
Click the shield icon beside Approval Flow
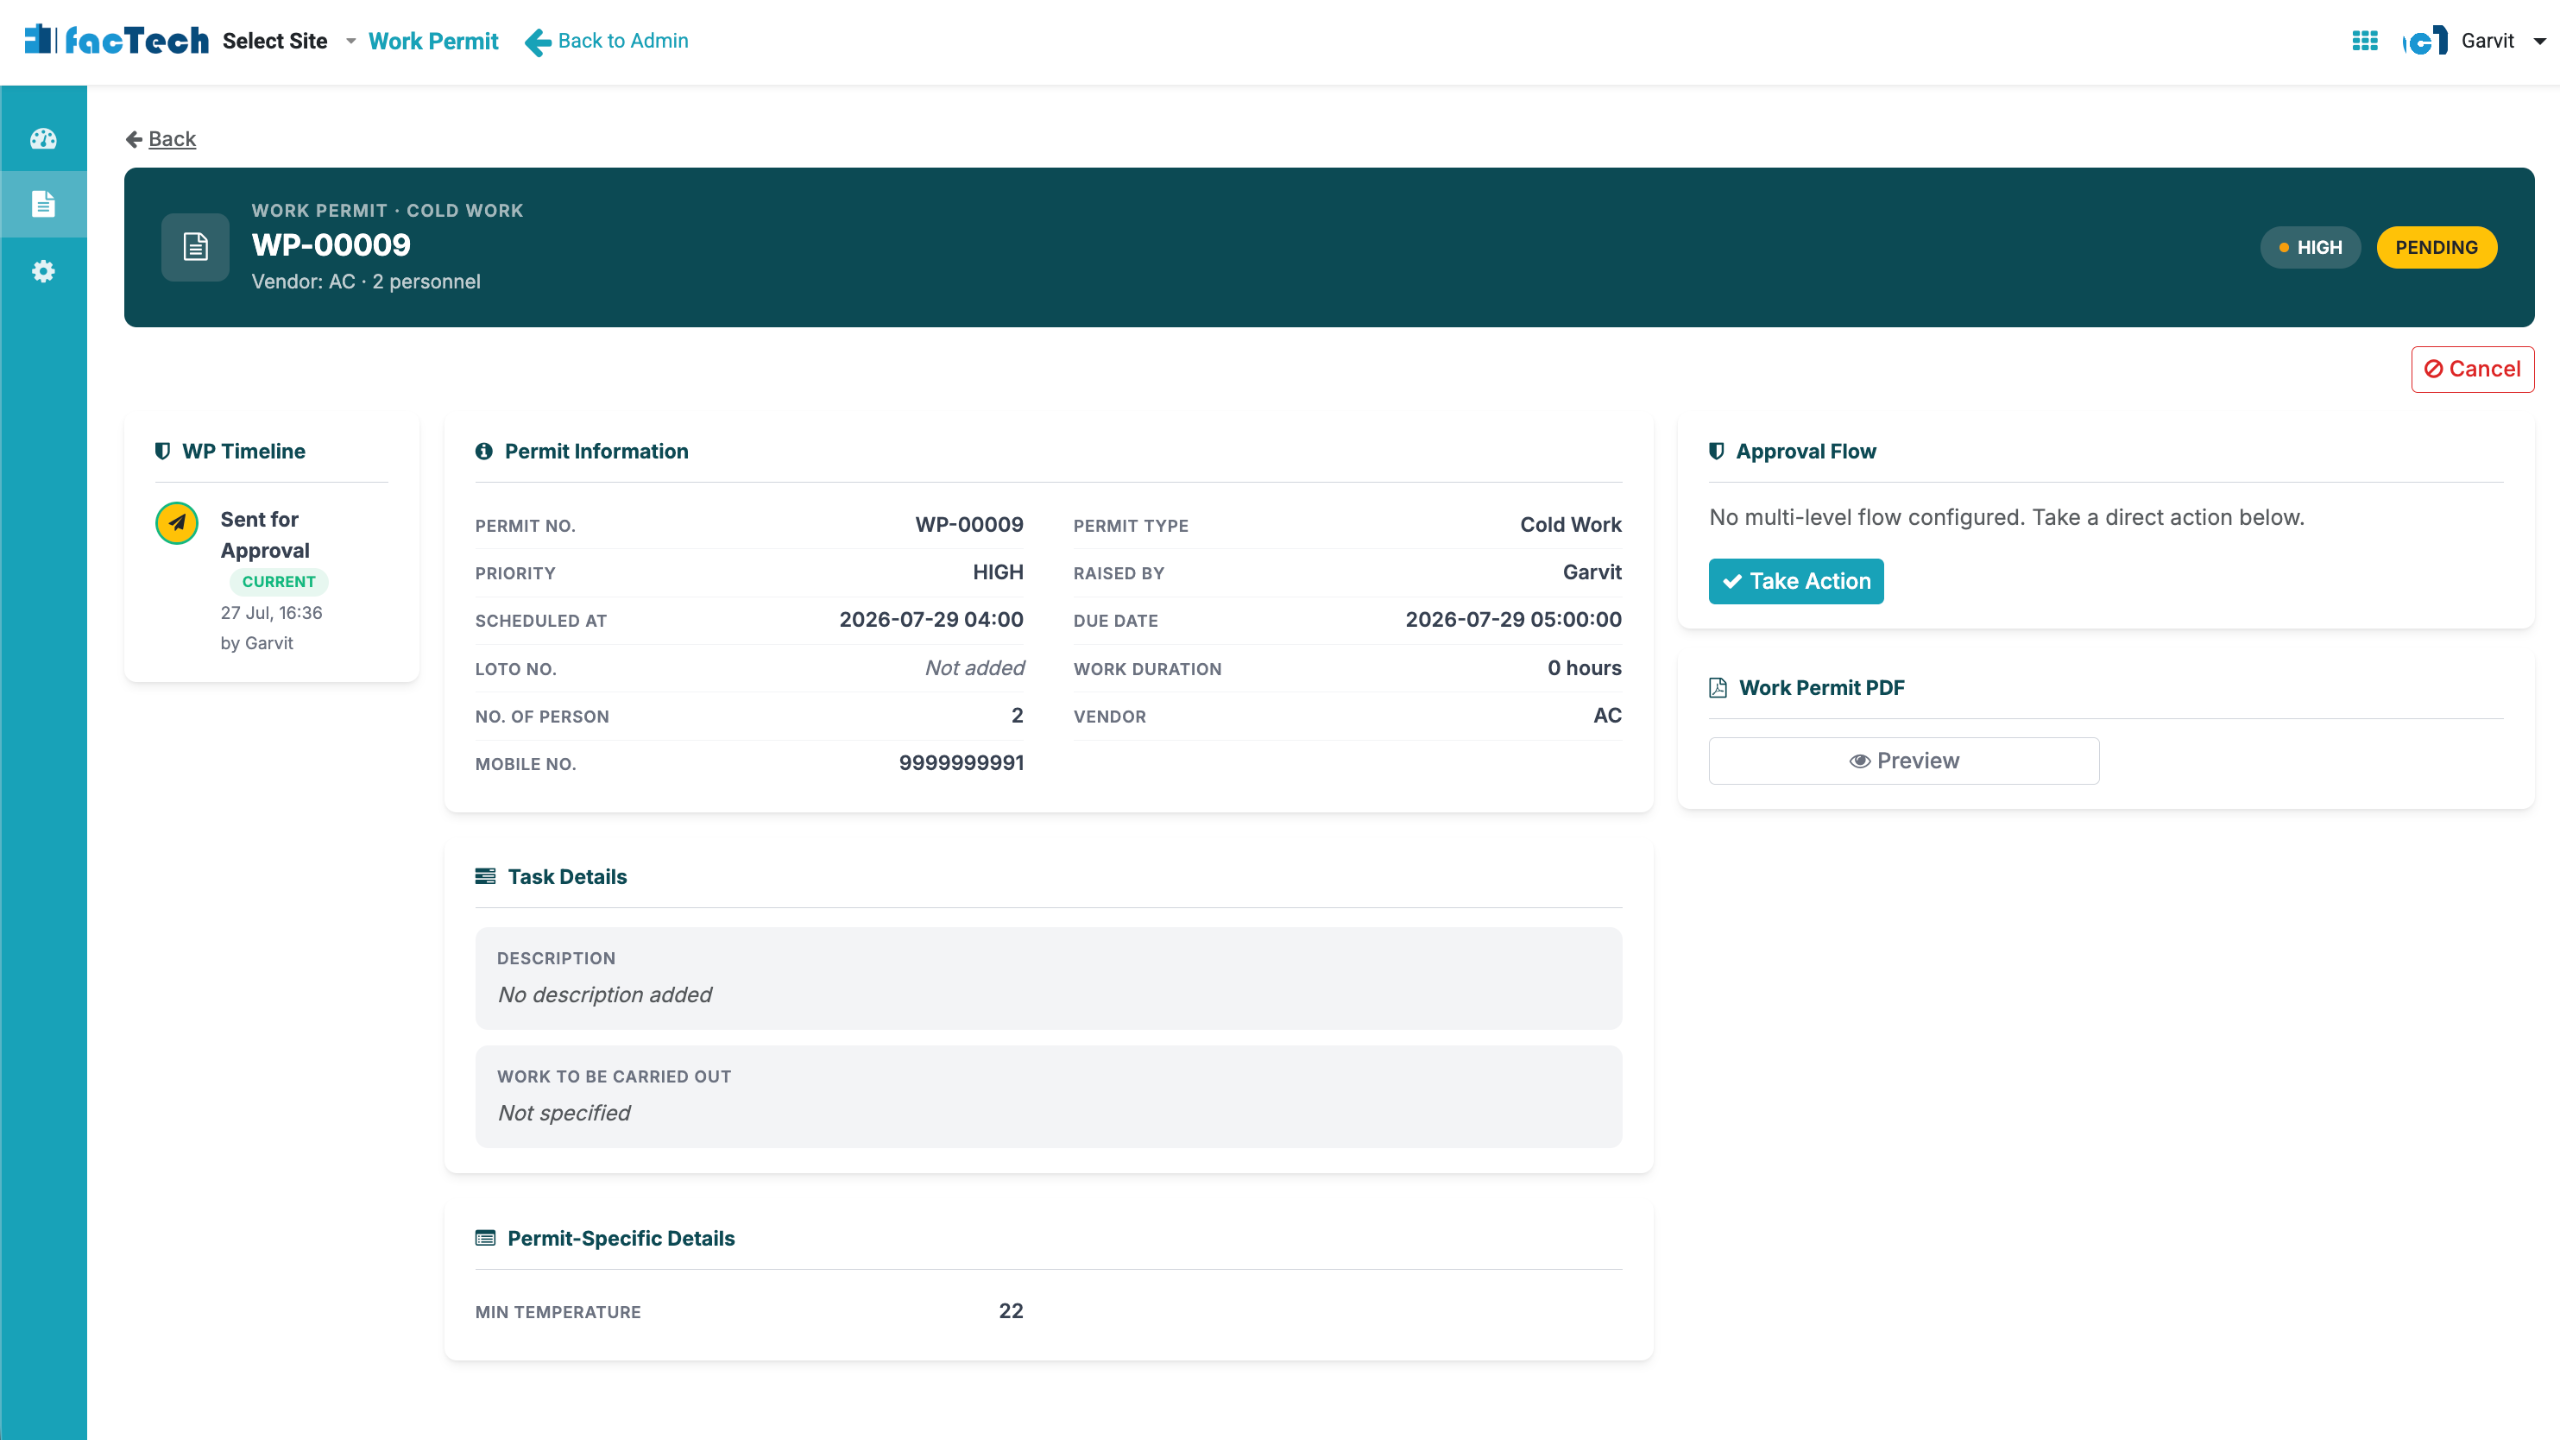point(1717,451)
